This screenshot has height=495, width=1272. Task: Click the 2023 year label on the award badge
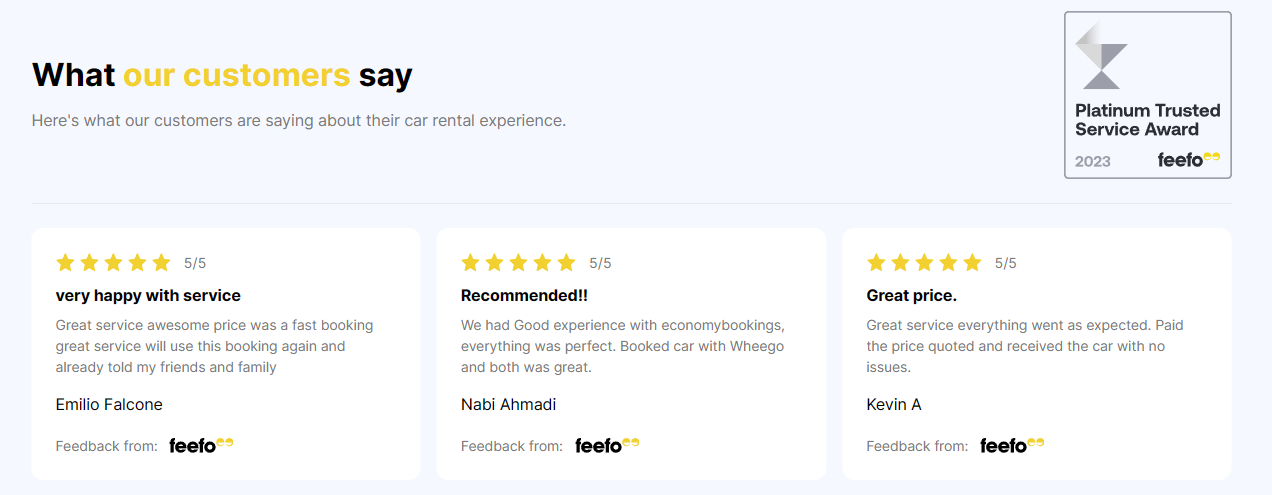coord(1092,161)
